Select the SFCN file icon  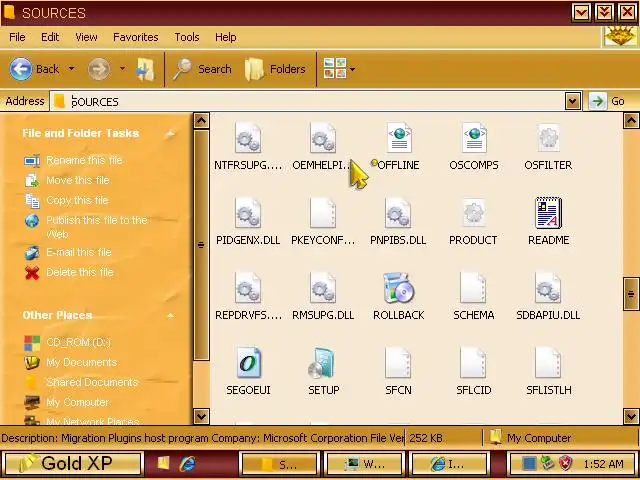398,362
